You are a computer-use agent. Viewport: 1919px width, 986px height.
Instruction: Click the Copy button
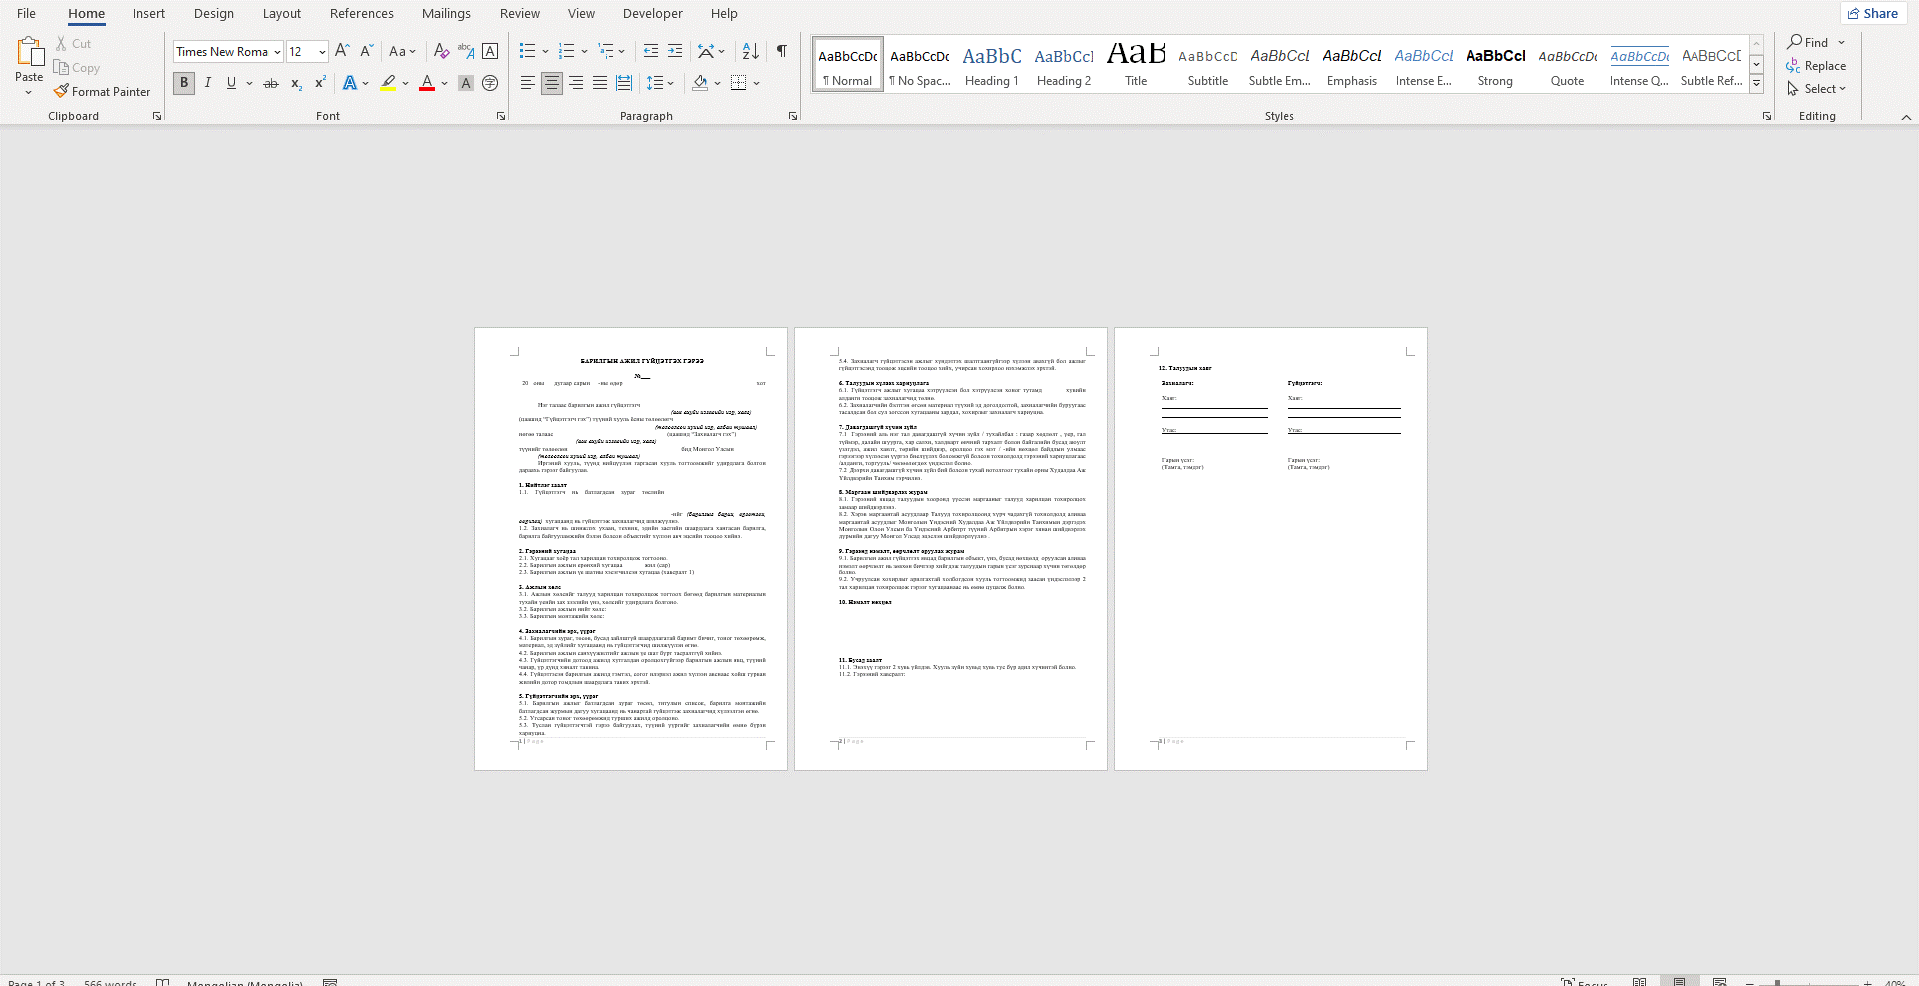(77, 68)
